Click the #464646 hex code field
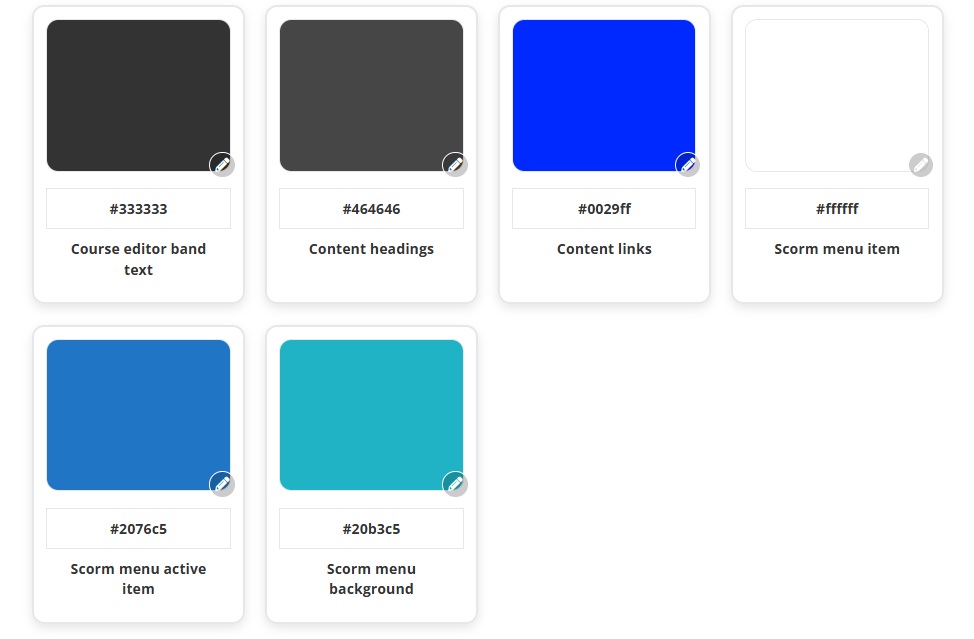This screenshot has width=974, height=639. tap(371, 209)
